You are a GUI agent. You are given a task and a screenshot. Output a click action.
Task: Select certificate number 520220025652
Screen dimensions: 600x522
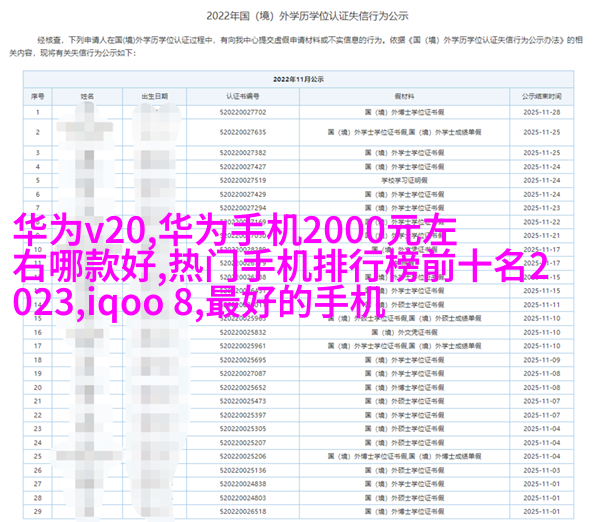(x=243, y=387)
